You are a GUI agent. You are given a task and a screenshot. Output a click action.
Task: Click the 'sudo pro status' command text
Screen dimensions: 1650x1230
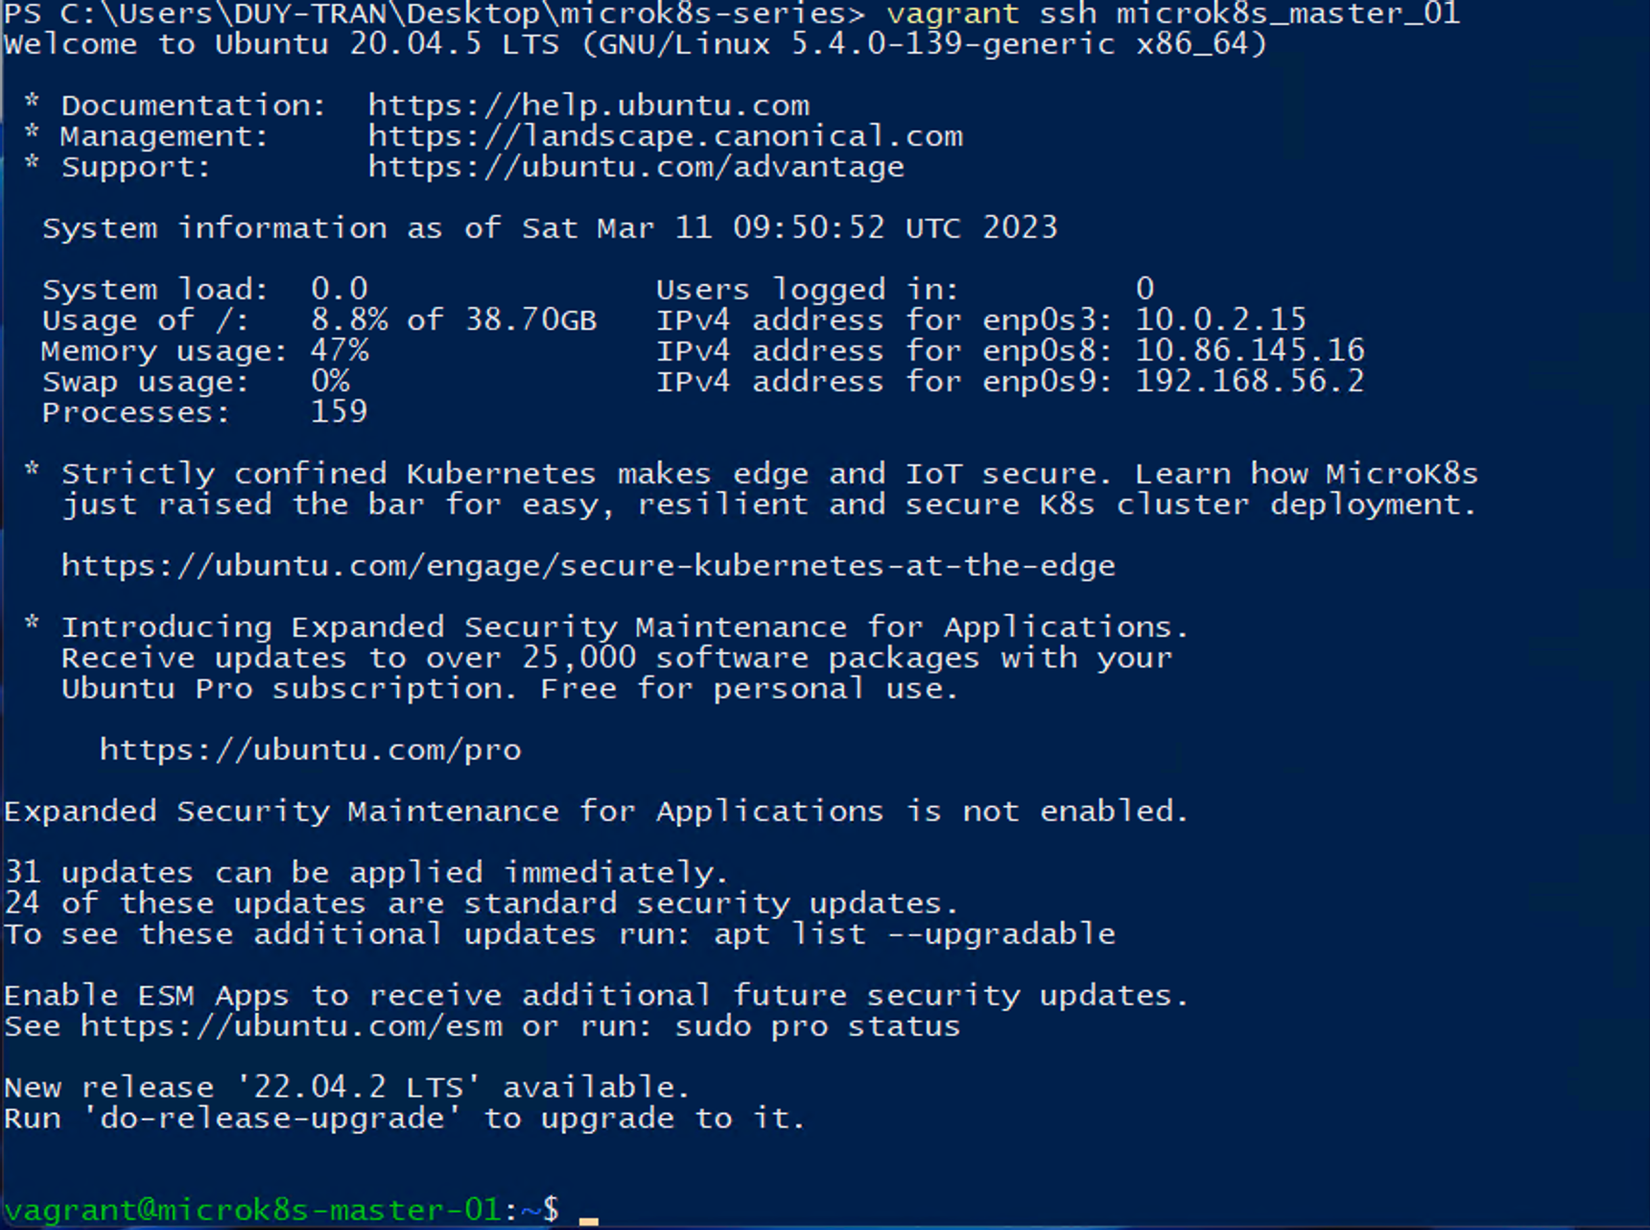pyautogui.click(x=817, y=1027)
